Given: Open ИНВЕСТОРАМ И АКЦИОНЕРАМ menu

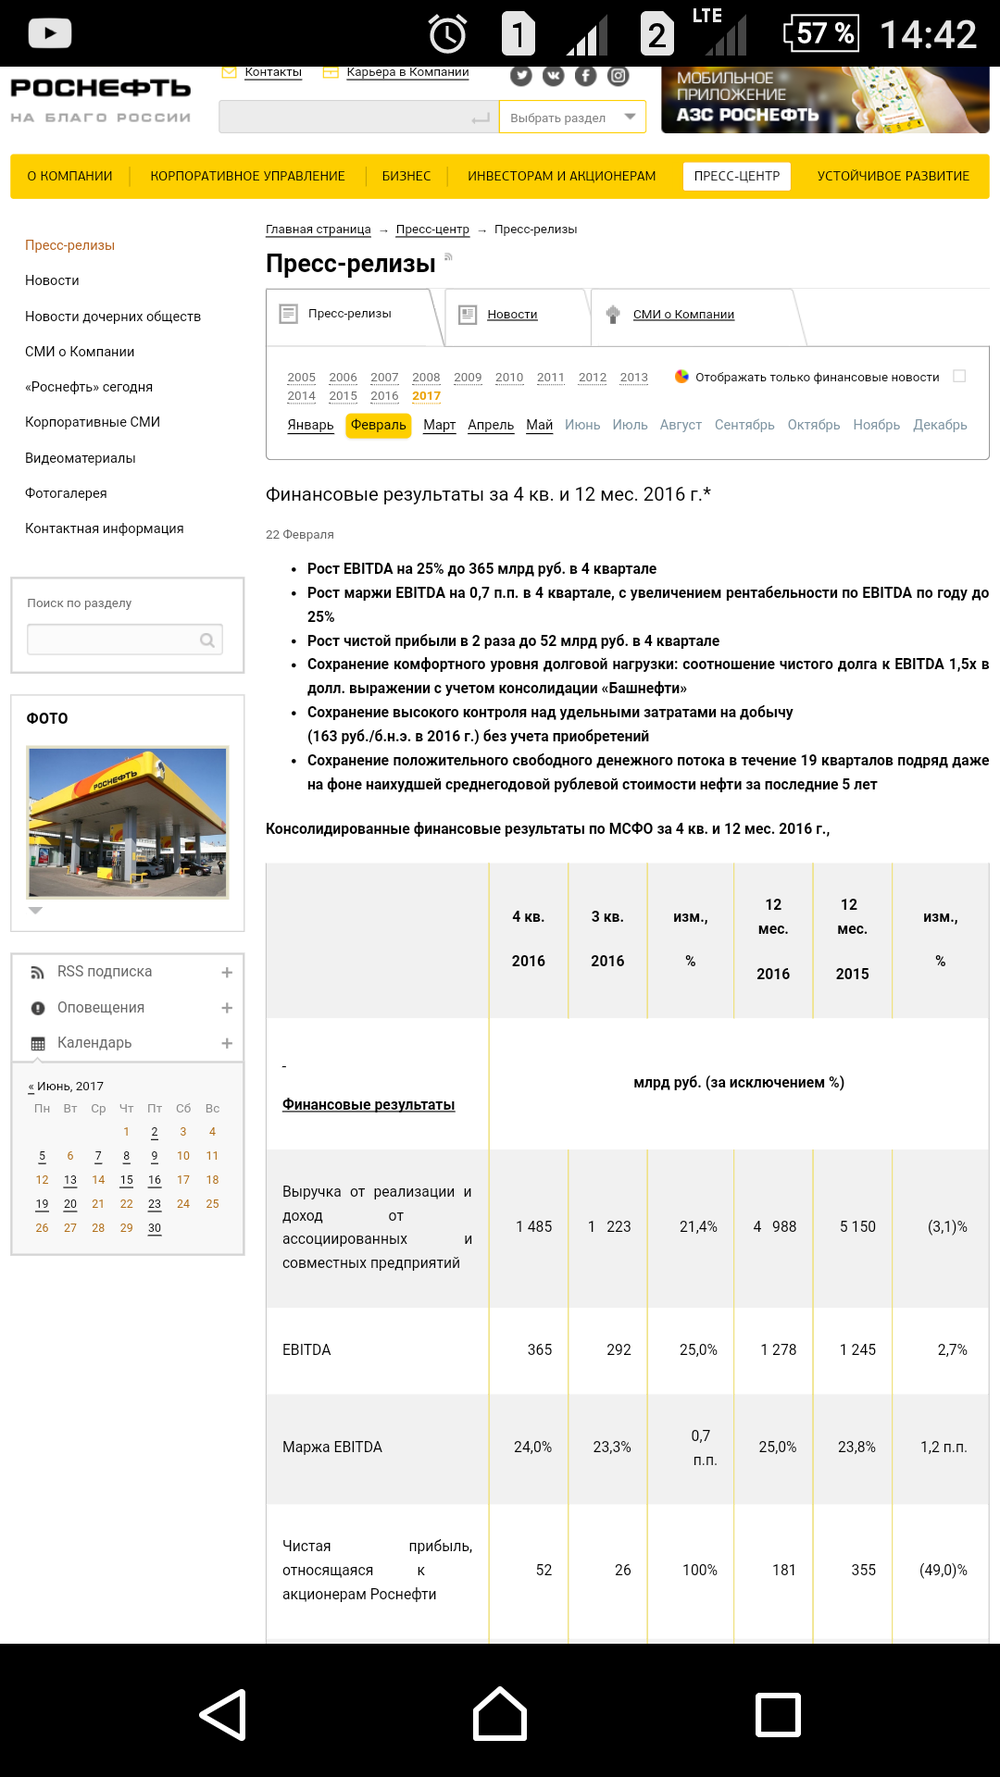Looking at the screenshot, I should click(562, 176).
